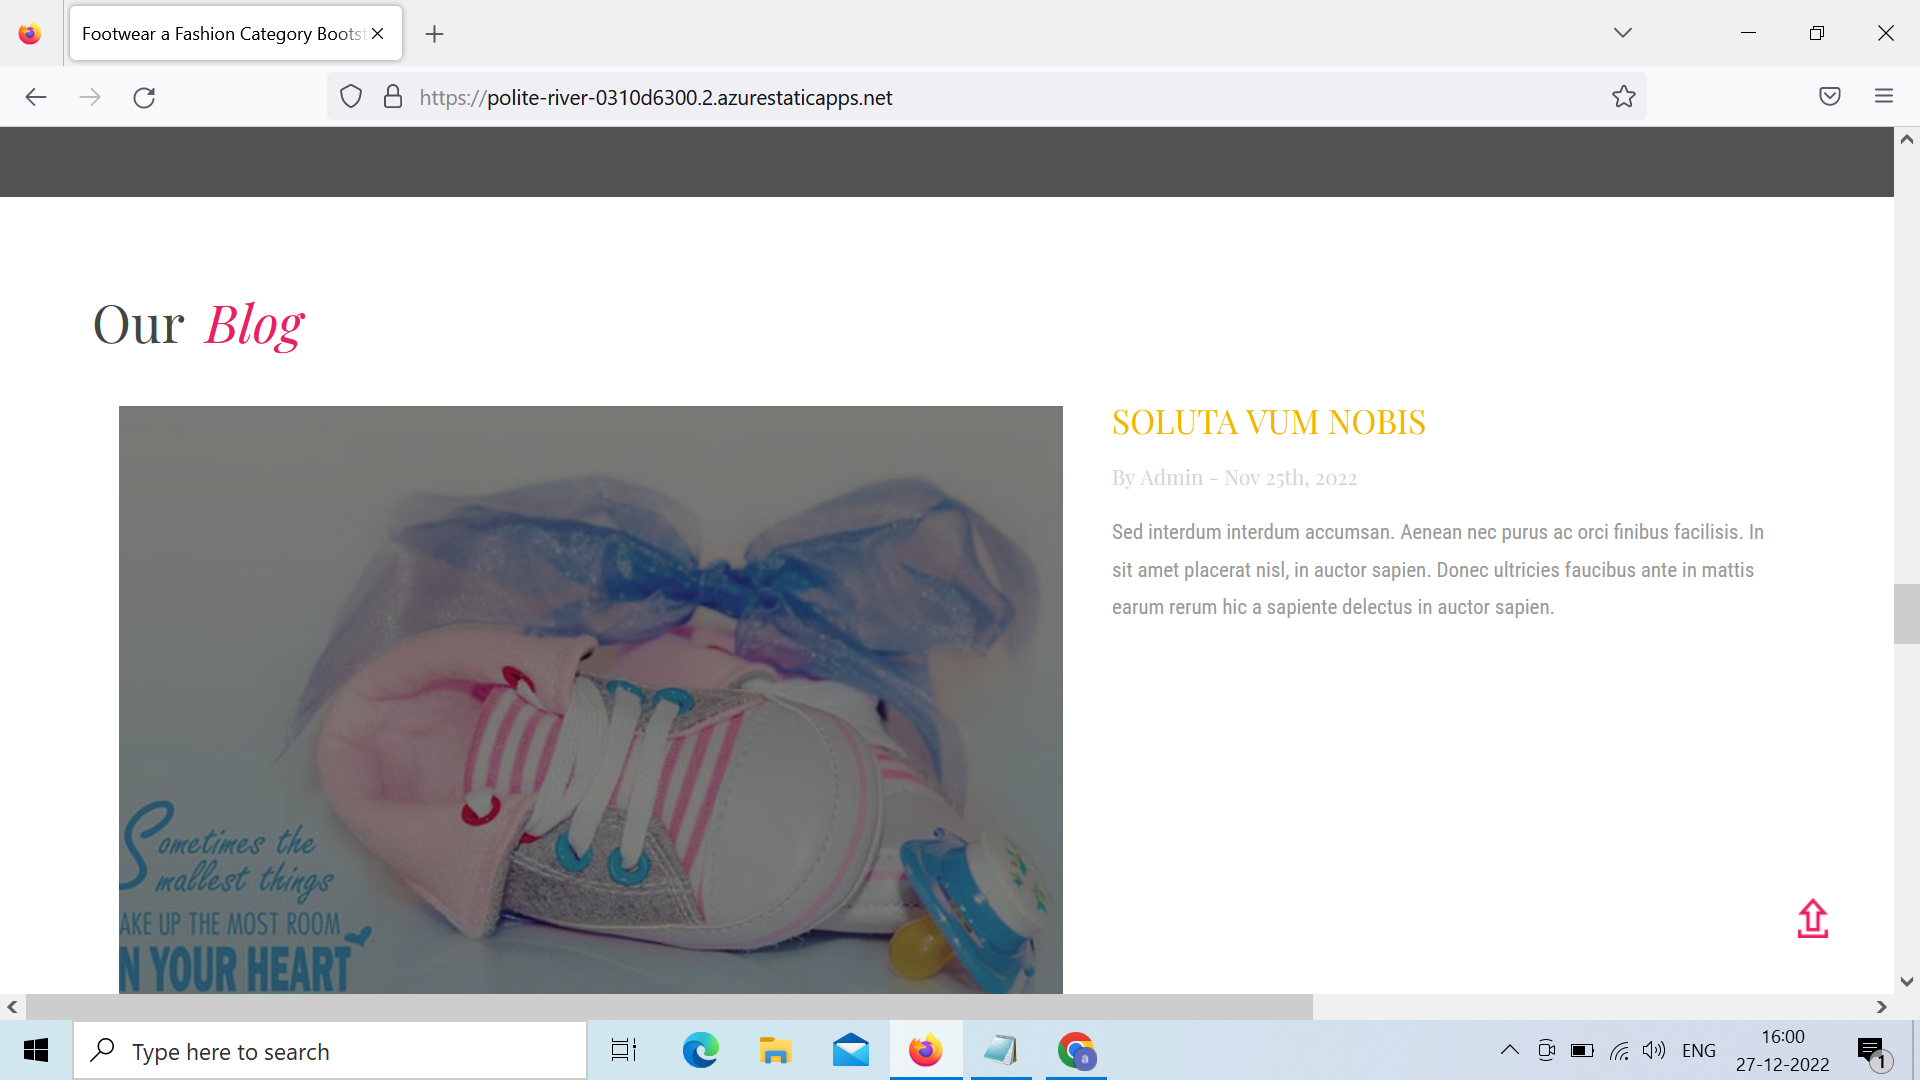
Task: Click the padlock site security icon
Action: coord(393,97)
